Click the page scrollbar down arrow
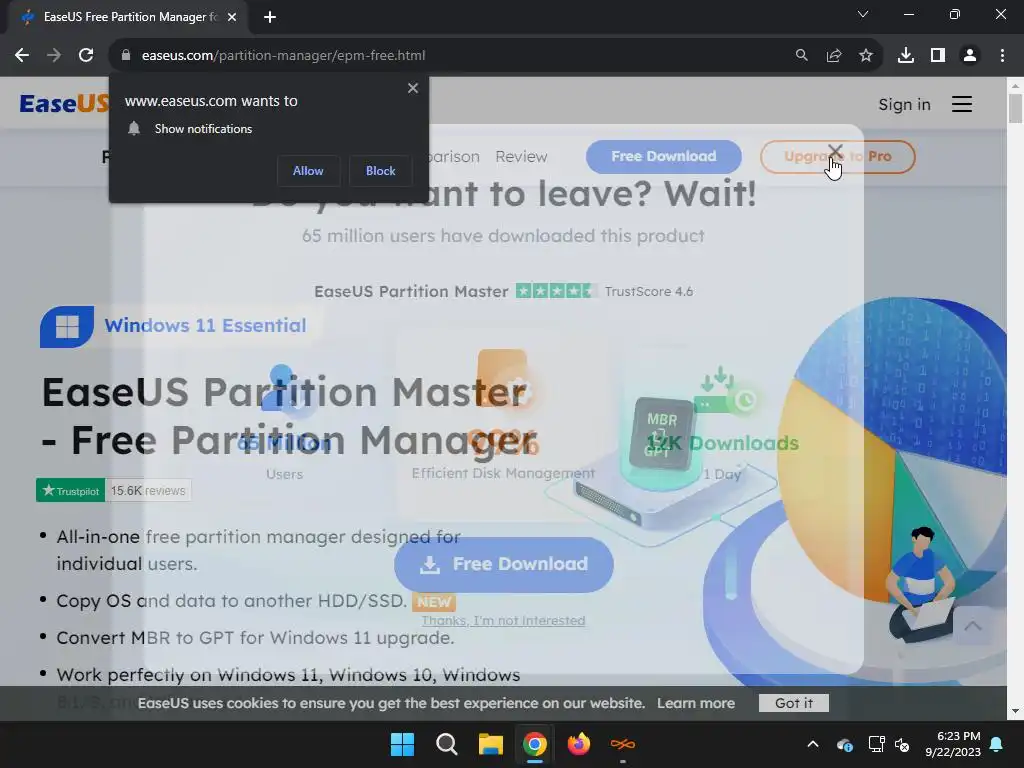The height and width of the screenshot is (768, 1024). [1015, 711]
